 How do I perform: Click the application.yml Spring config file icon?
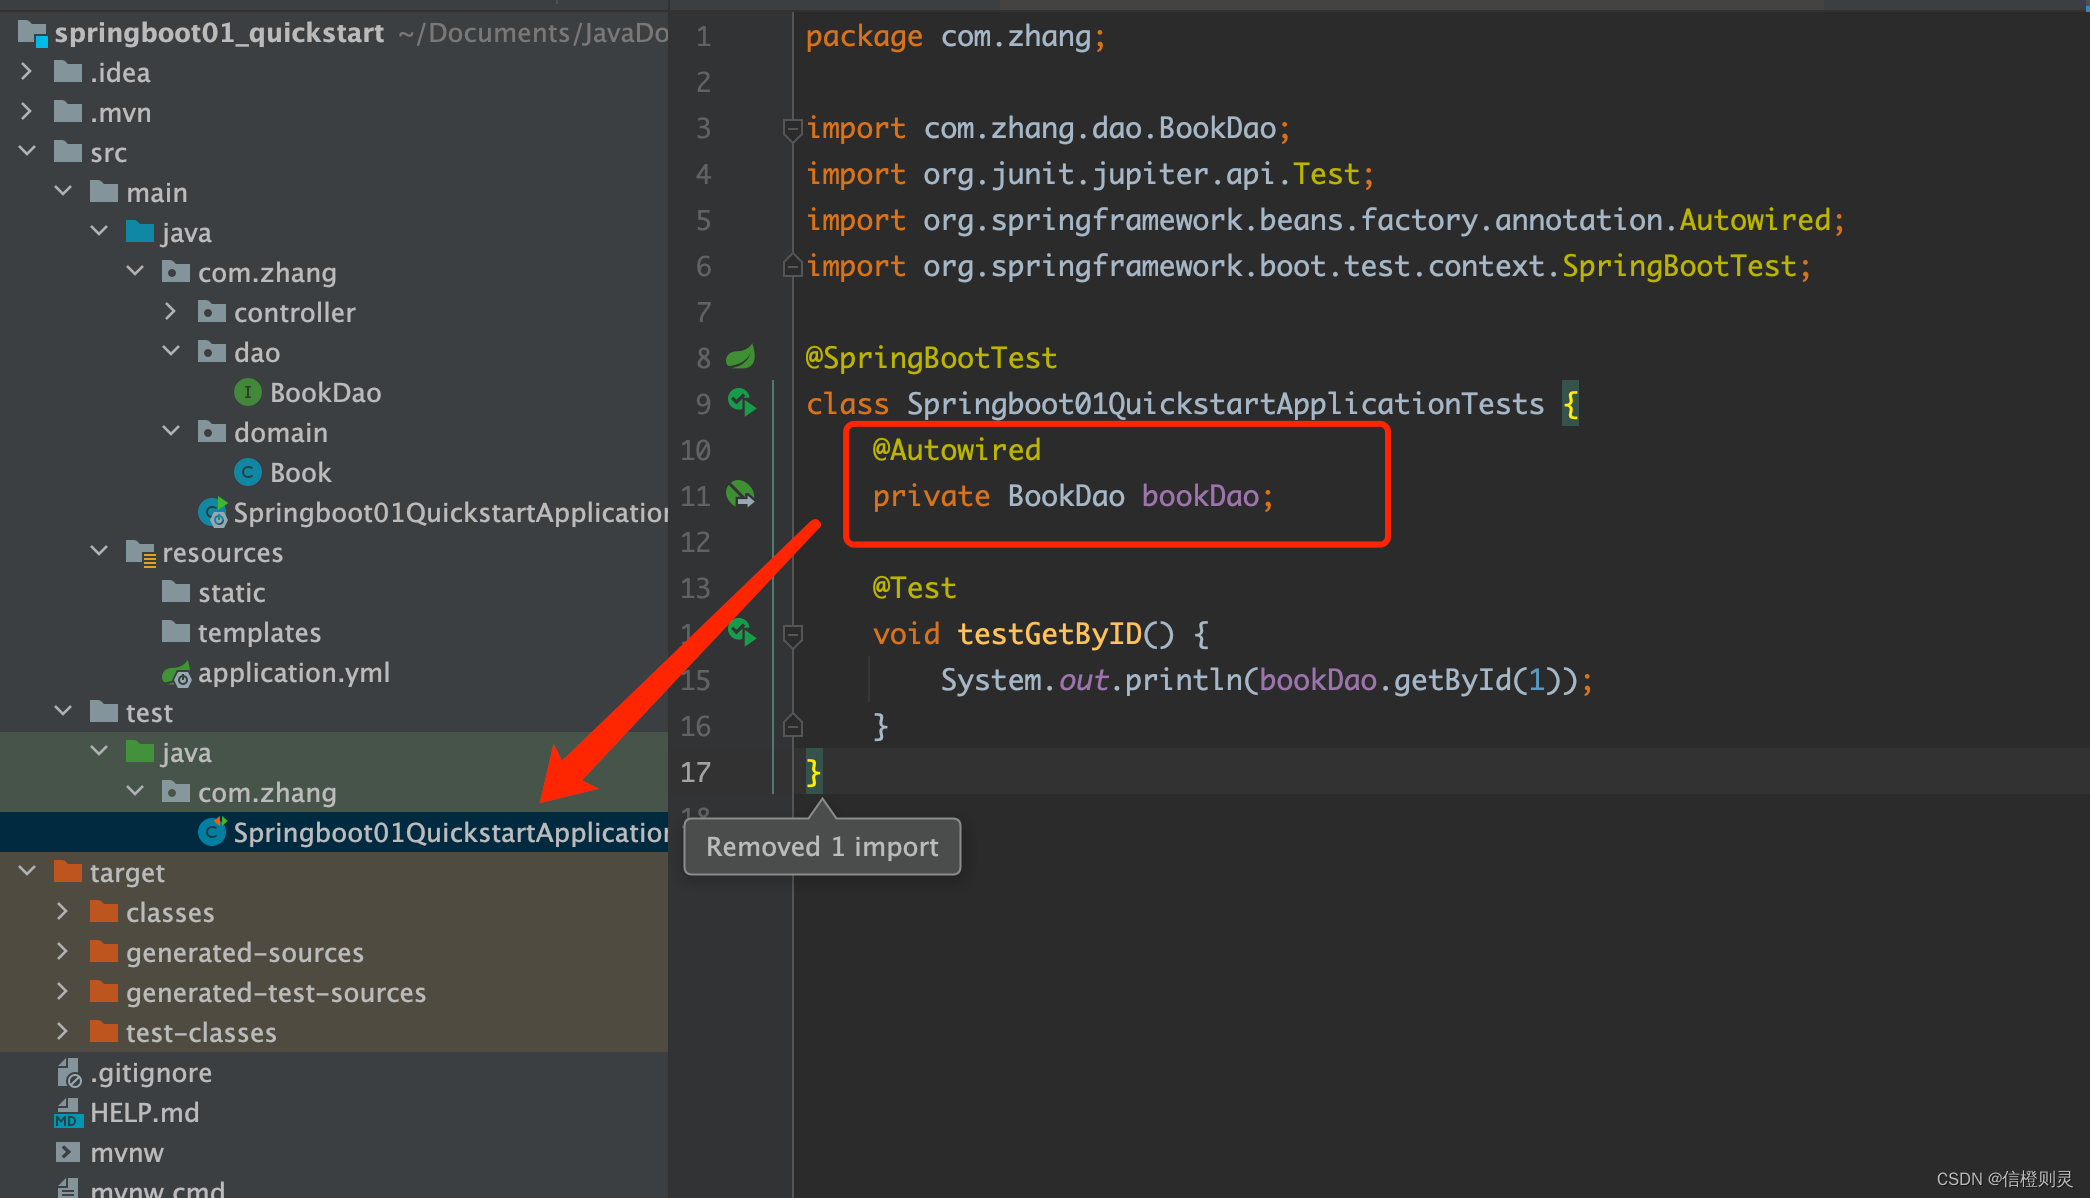tap(177, 674)
